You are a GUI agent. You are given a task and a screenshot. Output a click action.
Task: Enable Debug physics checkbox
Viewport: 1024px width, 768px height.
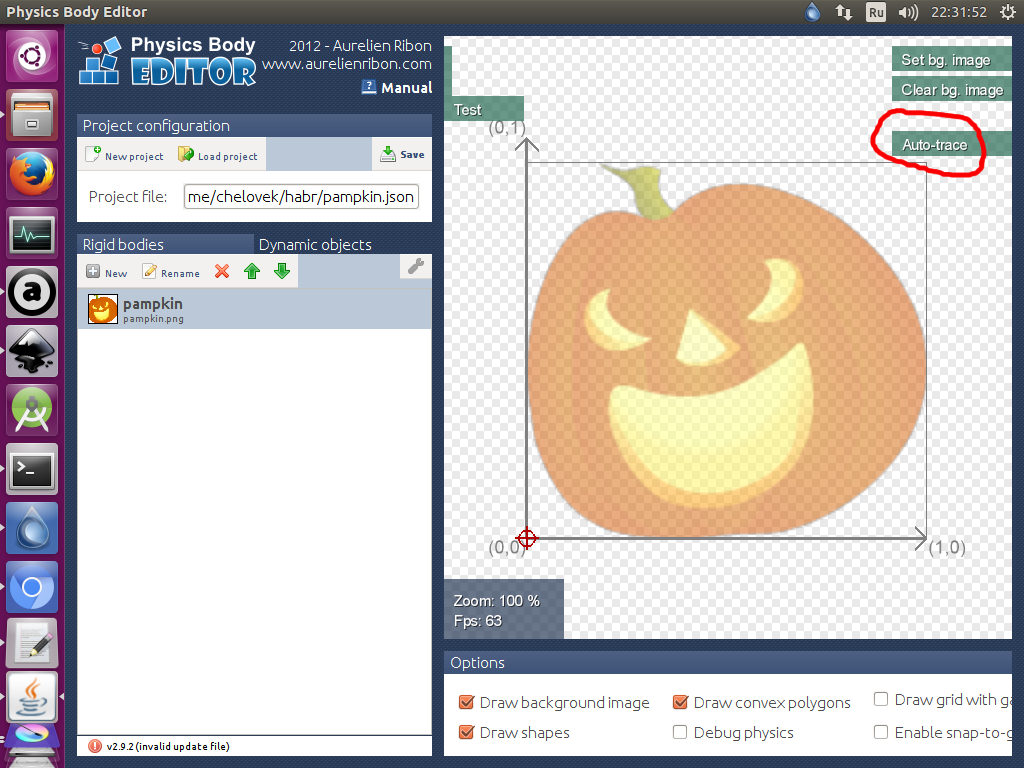(x=680, y=732)
